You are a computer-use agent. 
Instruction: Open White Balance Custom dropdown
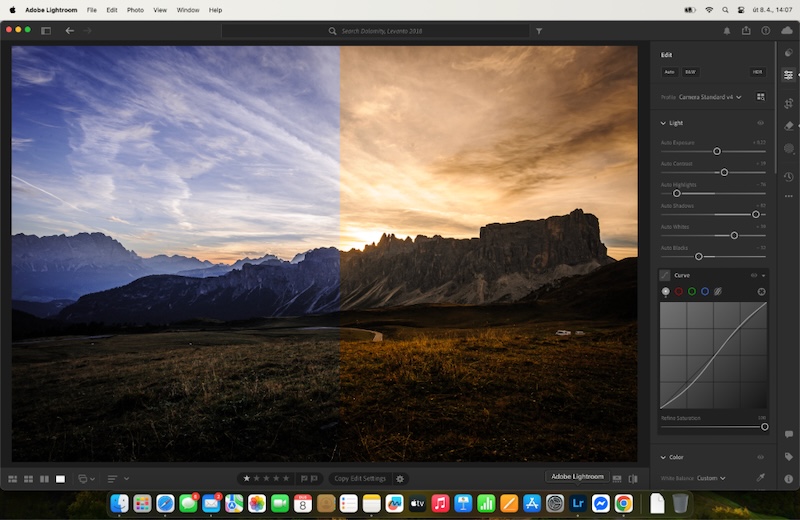coord(711,478)
